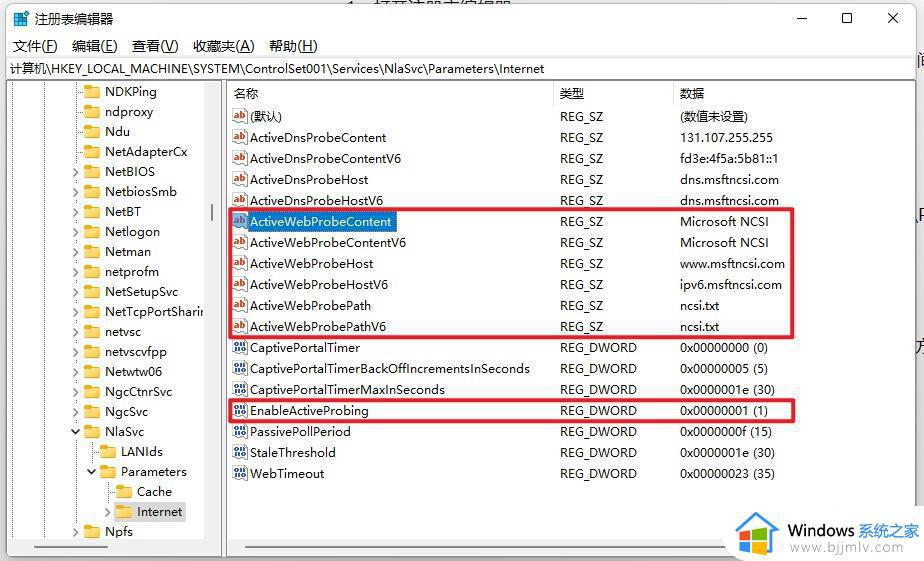
Task: Click string icon of ActiveDnsProbeContent
Action: [x=239, y=137]
